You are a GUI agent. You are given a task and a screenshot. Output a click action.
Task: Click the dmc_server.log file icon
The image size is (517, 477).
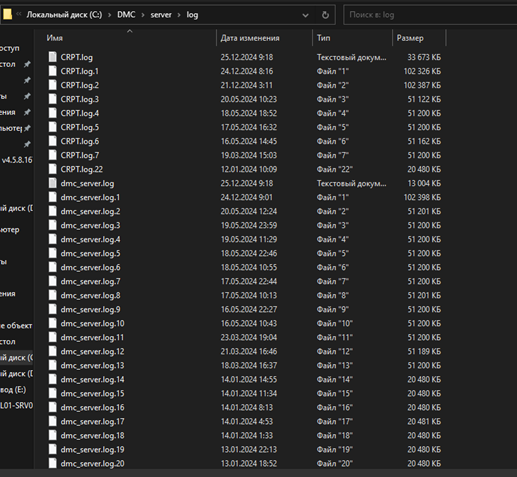[x=52, y=183]
